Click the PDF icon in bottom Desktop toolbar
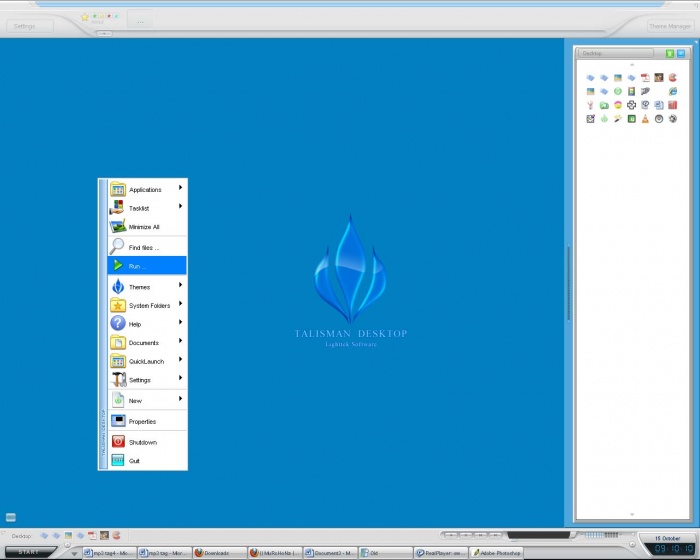Screen dimensions: 700x560 92,535
